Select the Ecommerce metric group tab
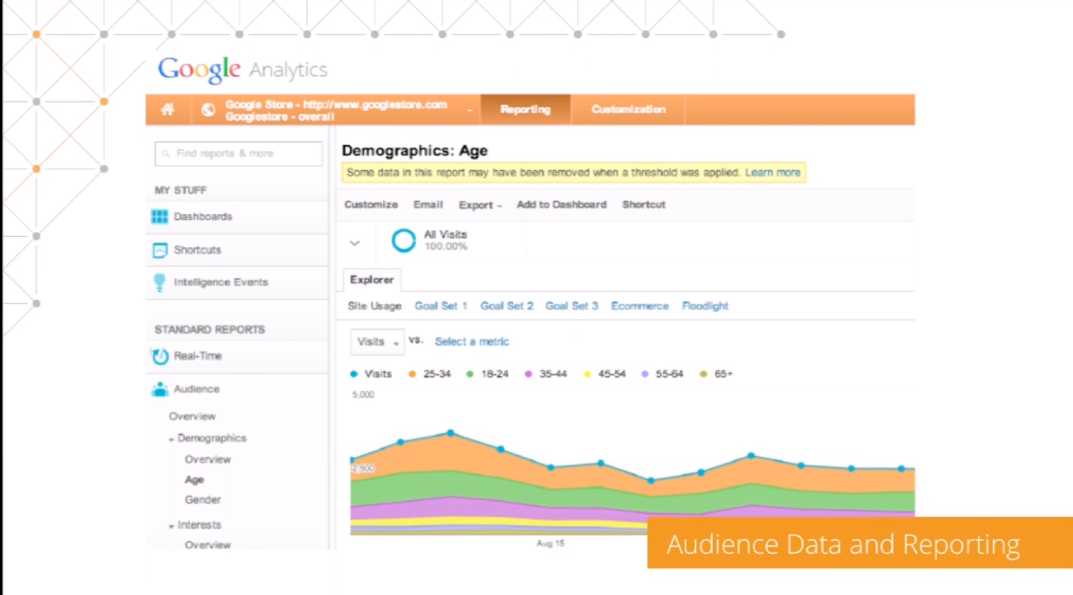Viewport: 1073px width, 595px height. pos(639,306)
